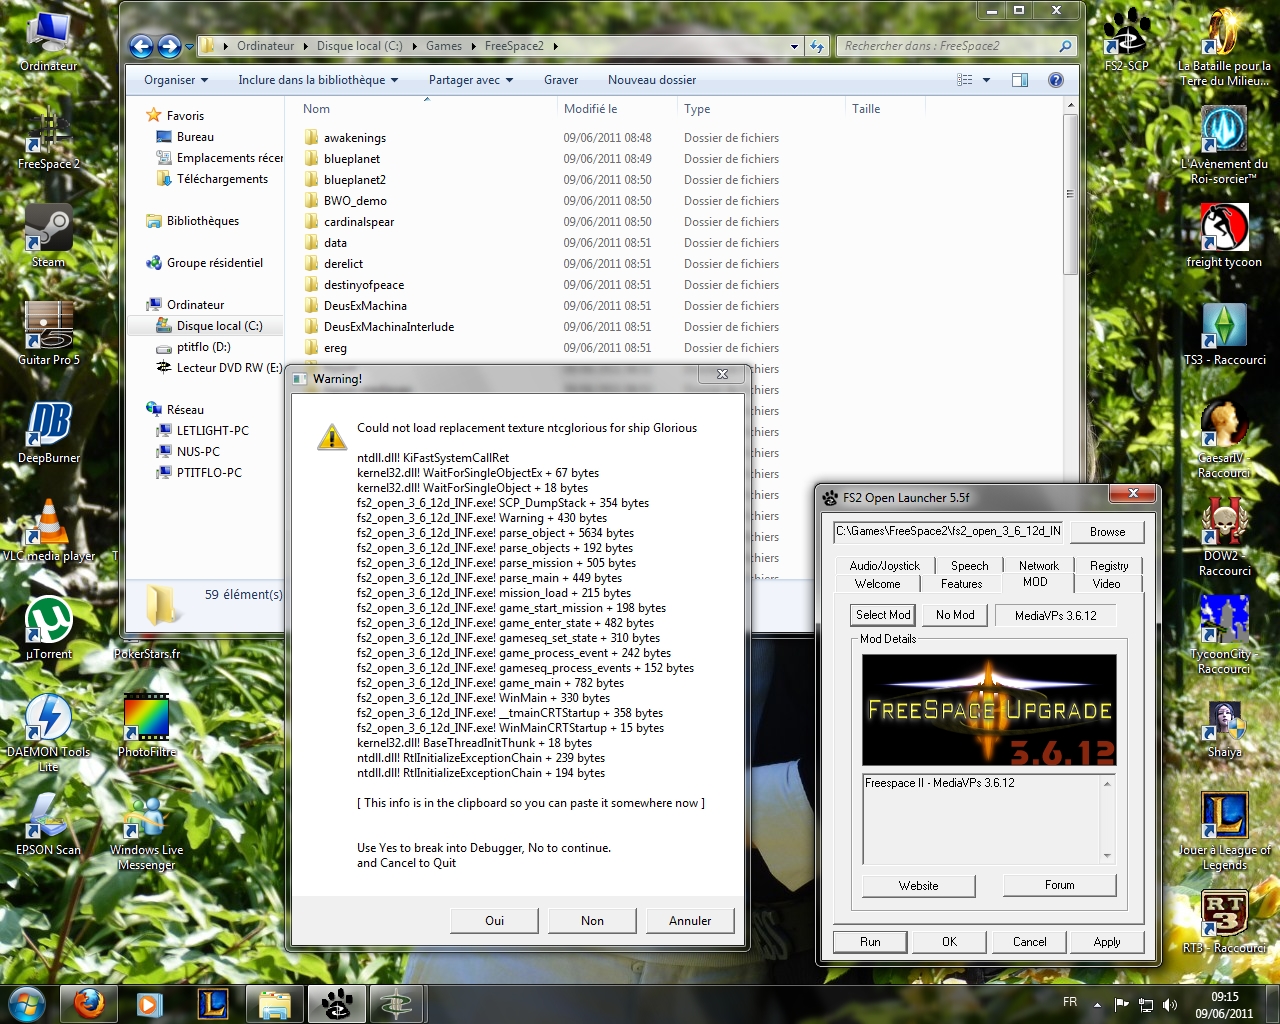Screen dimensions: 1280x1024
Task: Toggle the Explorer preview pane button
Action: [x=1020, y=80]
